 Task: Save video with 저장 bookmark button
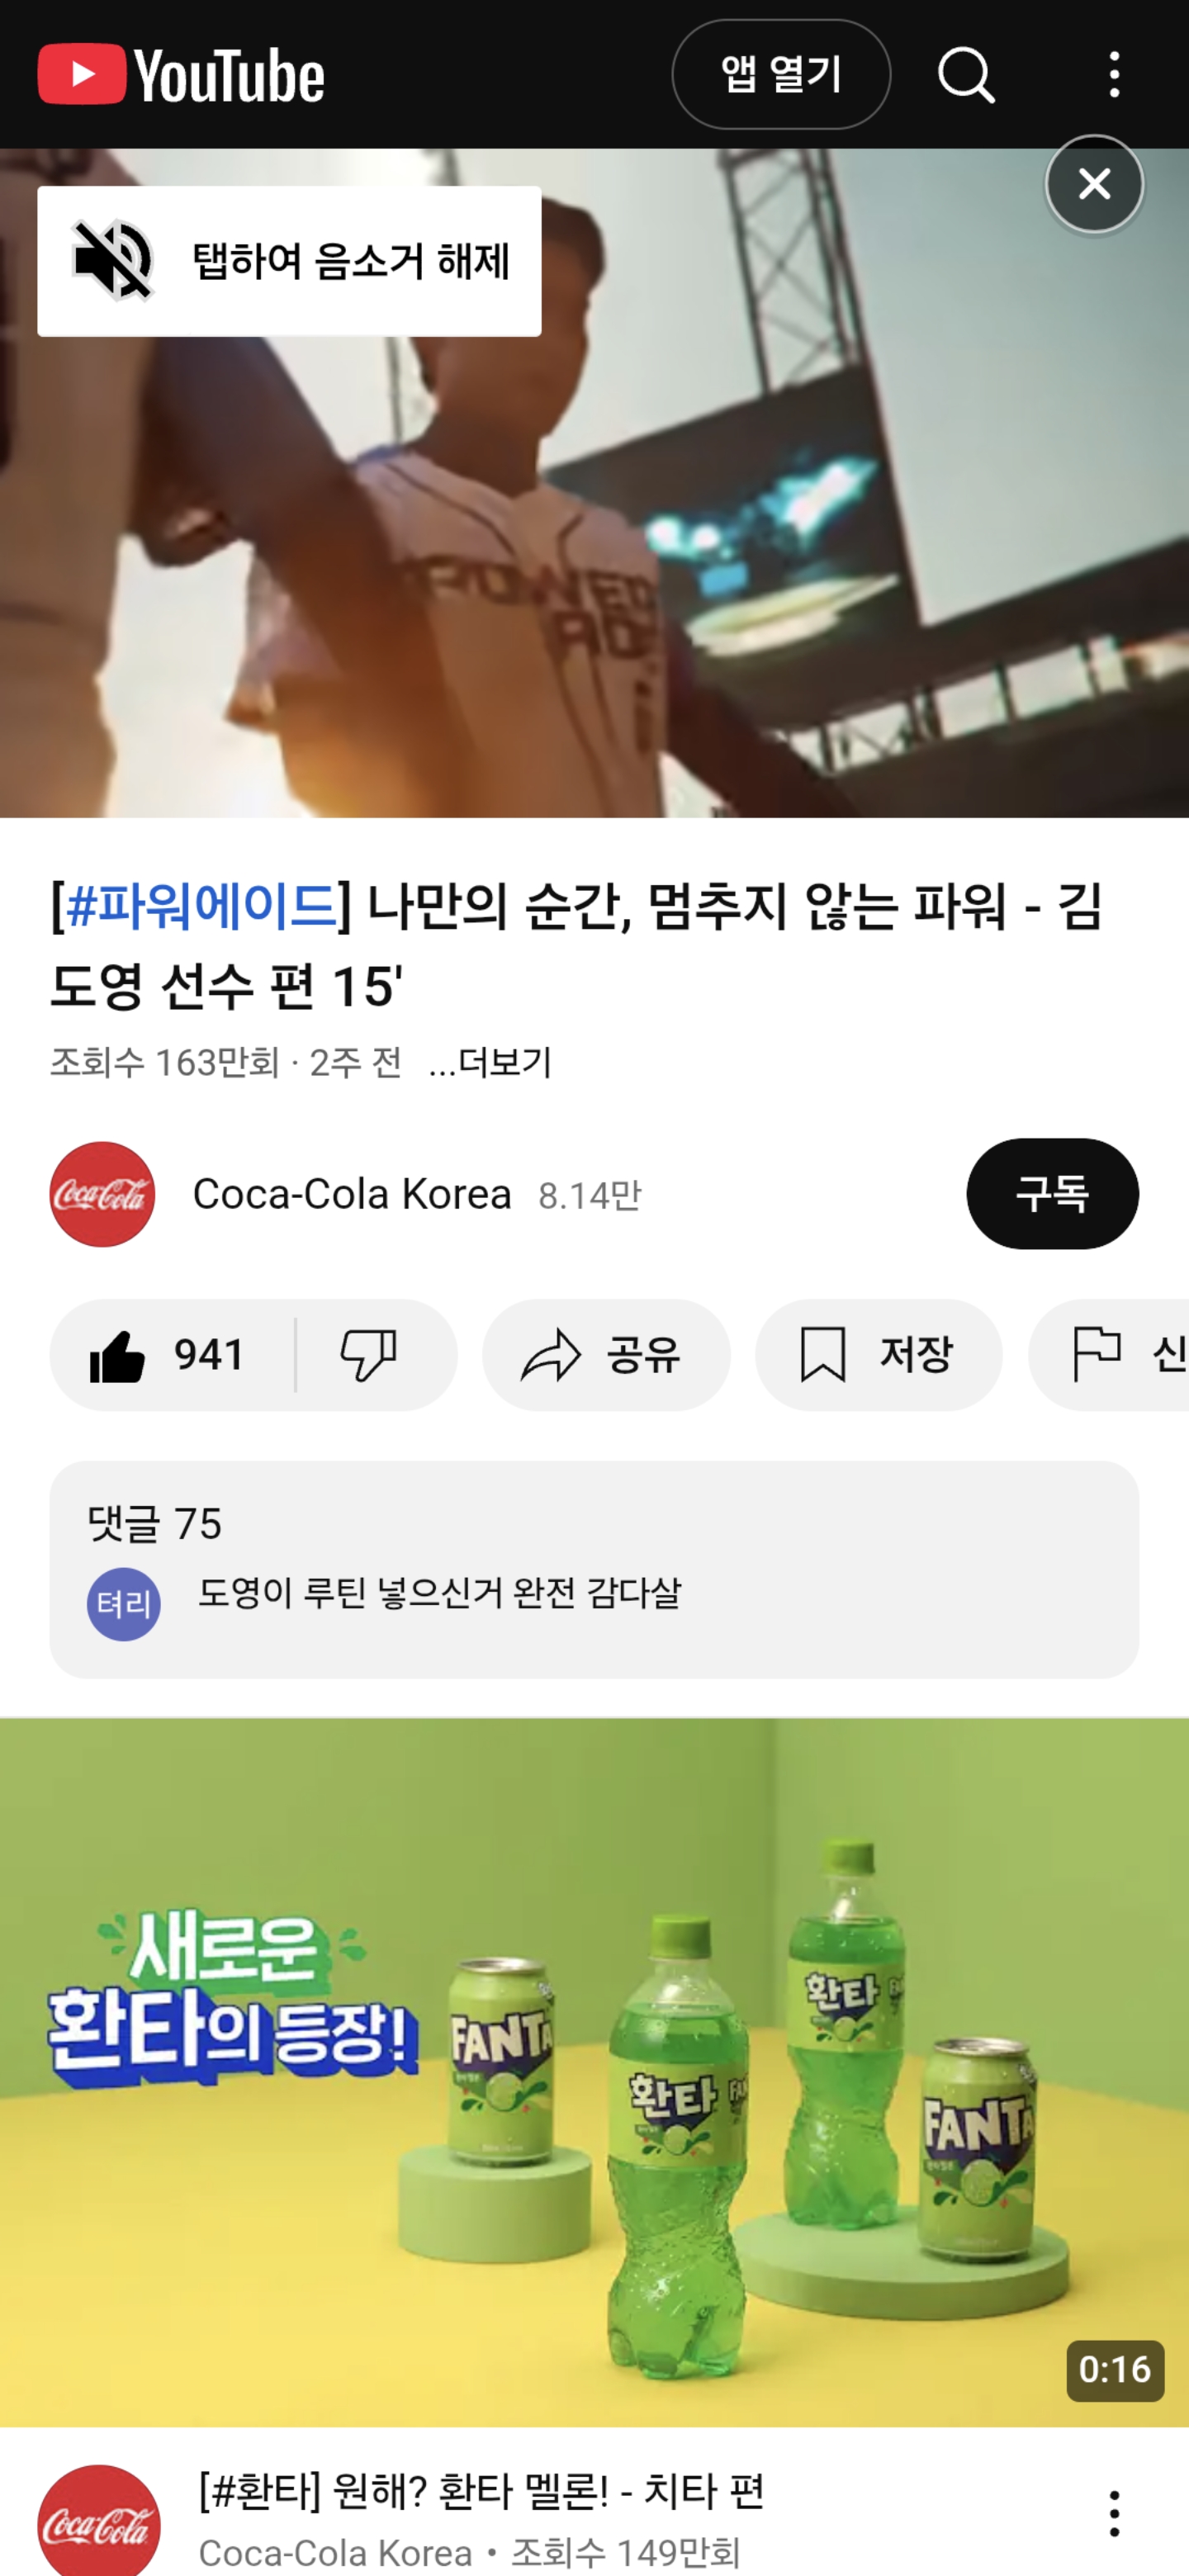point(879,1355)
